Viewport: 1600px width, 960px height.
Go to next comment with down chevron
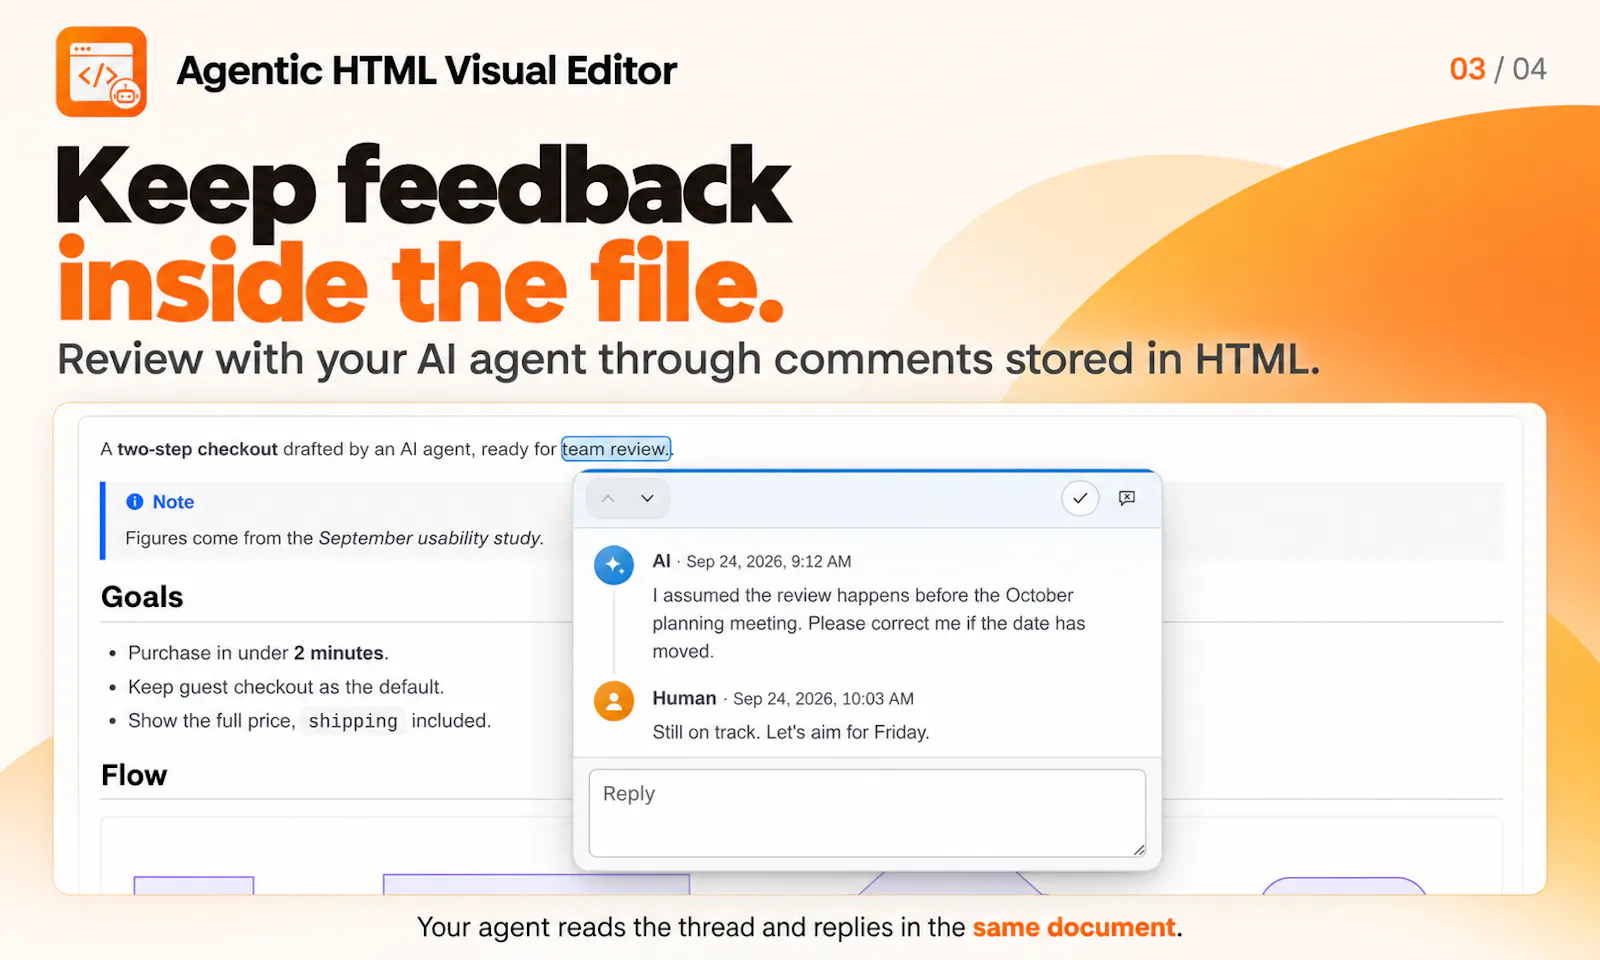click(x=648, y=498)
